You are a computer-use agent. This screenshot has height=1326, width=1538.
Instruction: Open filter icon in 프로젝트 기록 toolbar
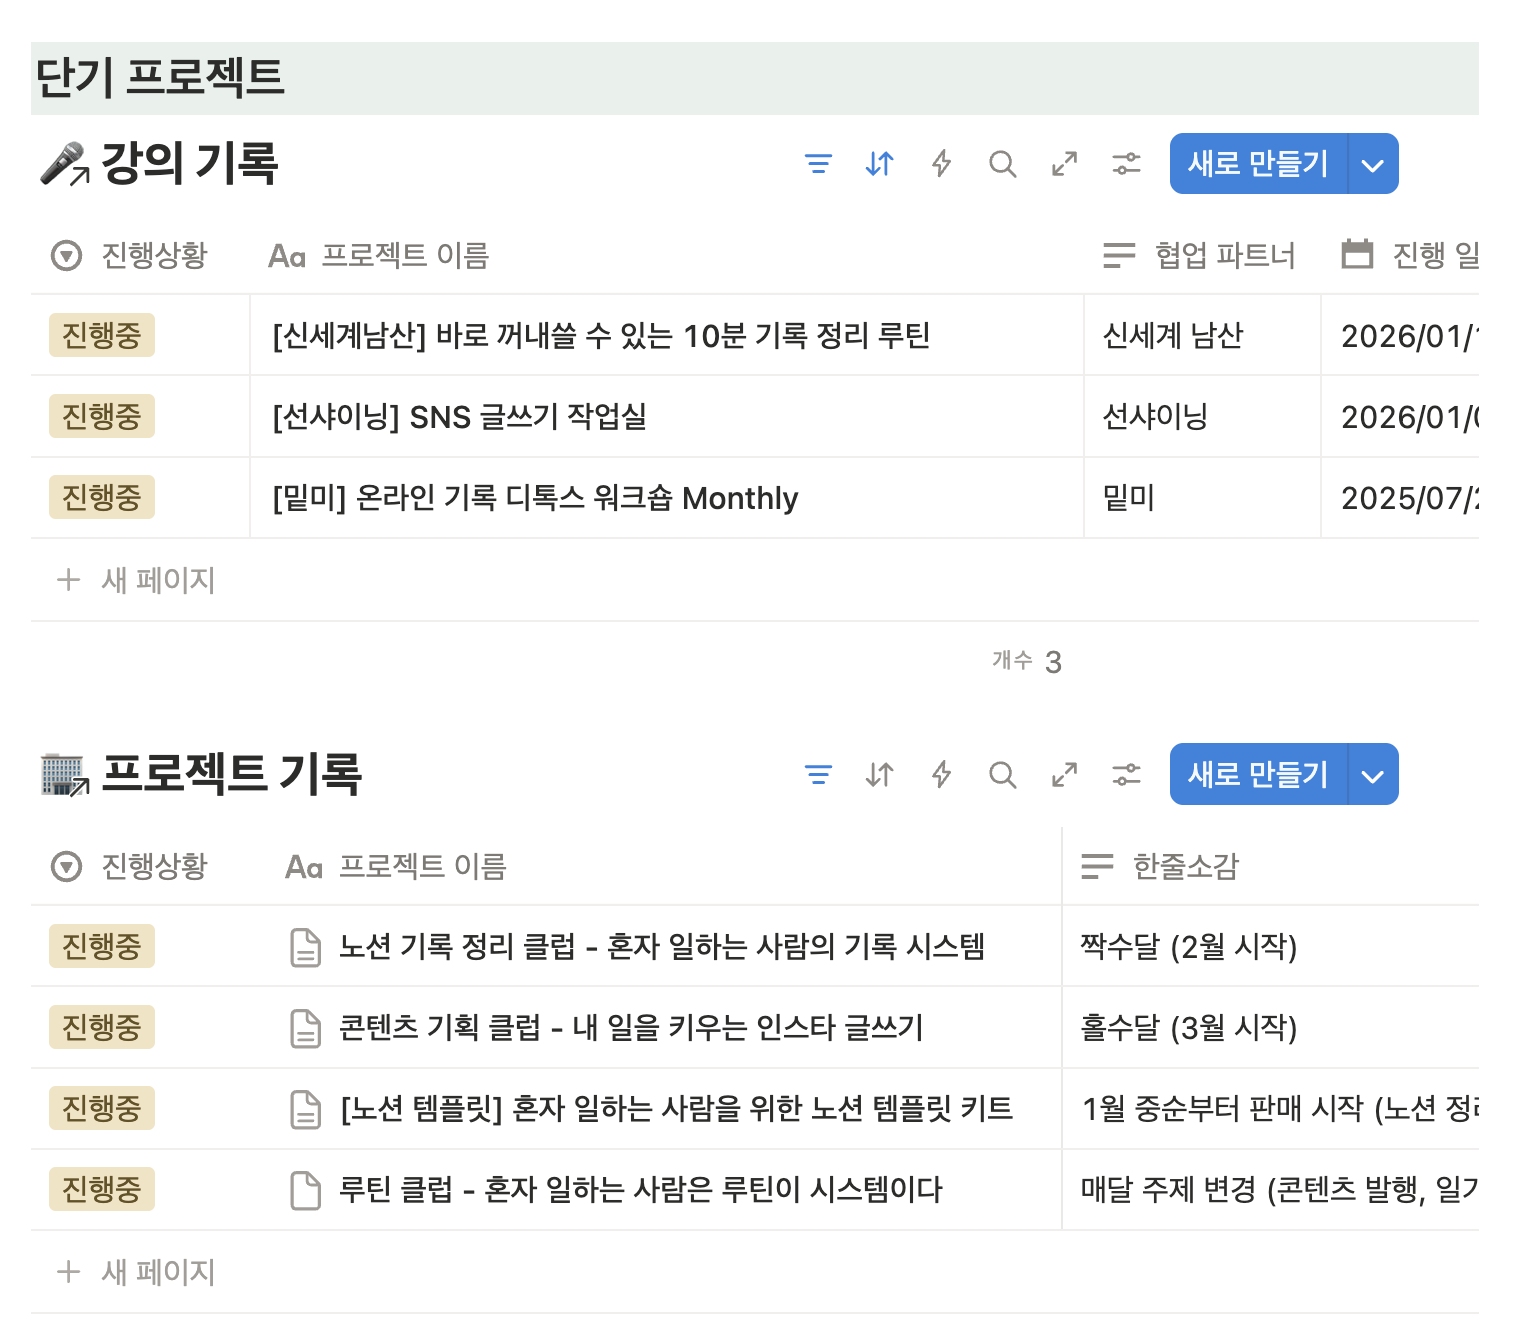pos(818,775)
